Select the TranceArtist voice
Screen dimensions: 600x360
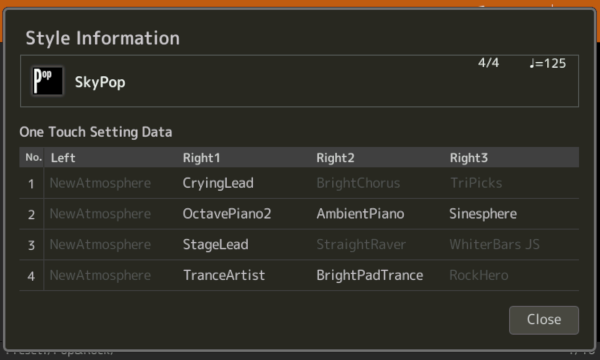(224, 275)
